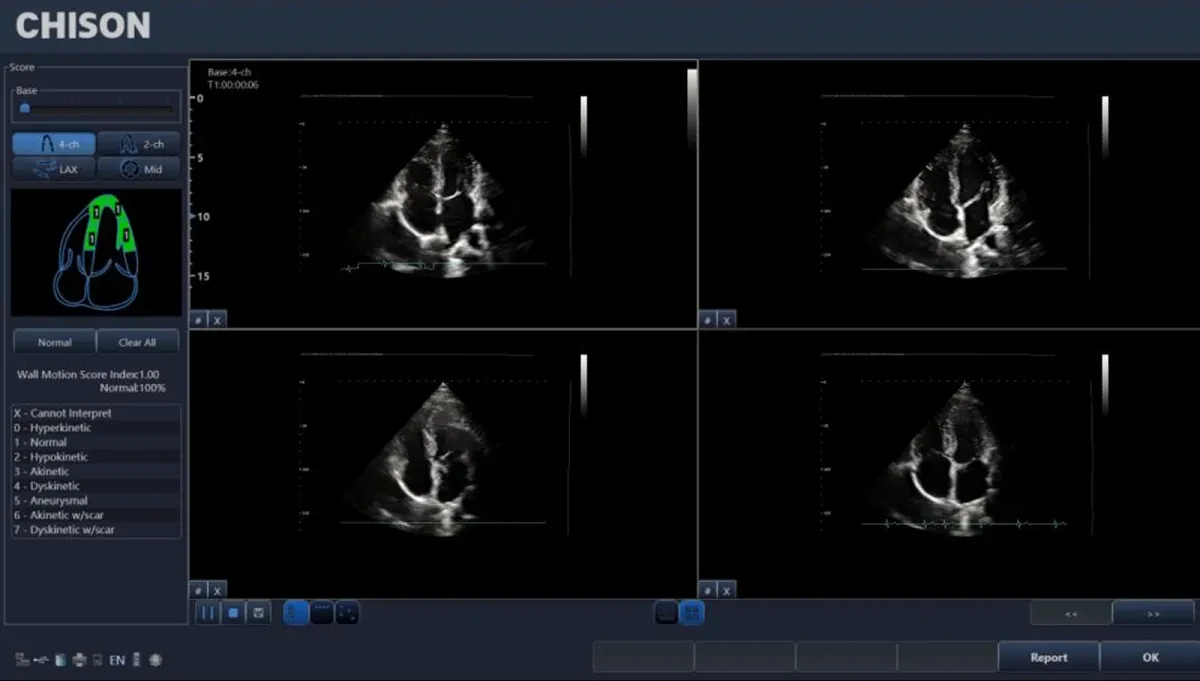
Task: Select '5 - Aneurysmal' score
Action: 96,500
